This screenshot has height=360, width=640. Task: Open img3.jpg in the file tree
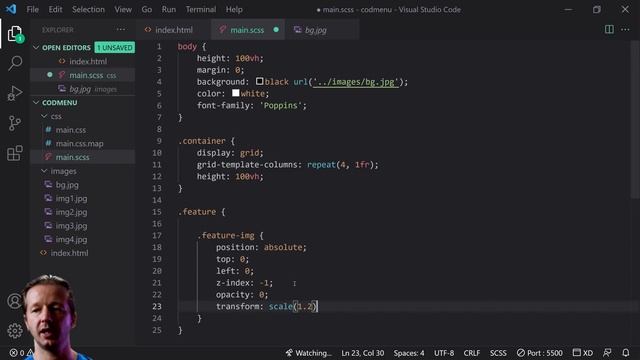tap(83, 226)
